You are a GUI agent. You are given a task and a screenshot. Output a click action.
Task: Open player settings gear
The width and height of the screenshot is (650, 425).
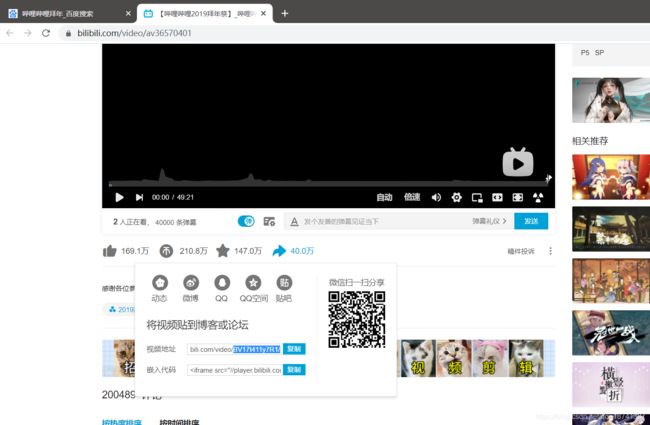tap(456, 197)
